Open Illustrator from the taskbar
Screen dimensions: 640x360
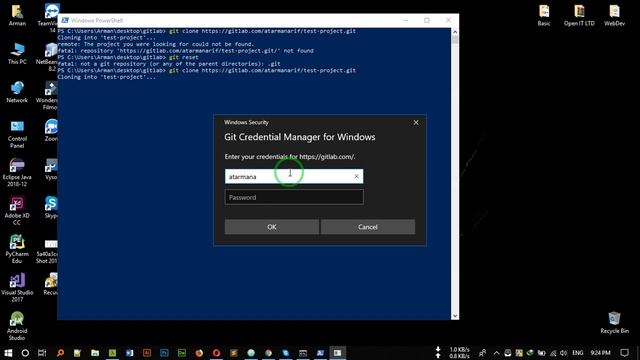147,353
